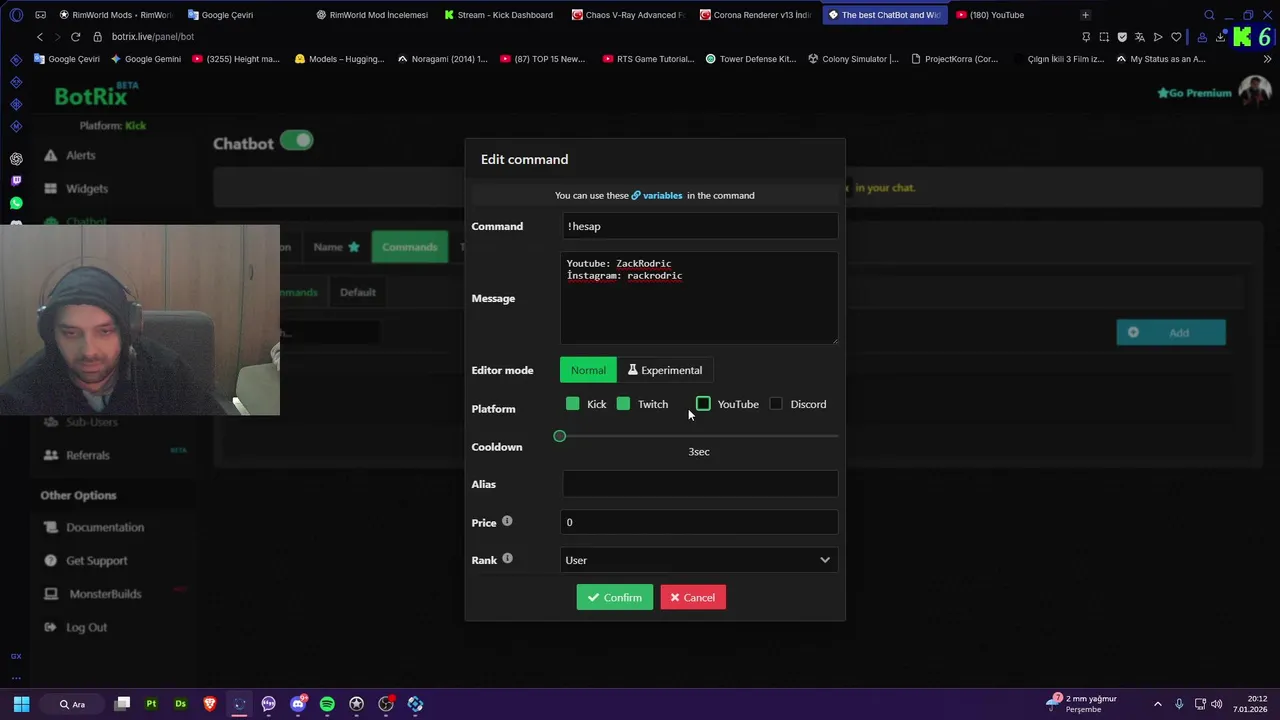The image size is (1280, 720).
Task: Click in the Price input field
Action: pyautogui.click(x=699, y=522)
